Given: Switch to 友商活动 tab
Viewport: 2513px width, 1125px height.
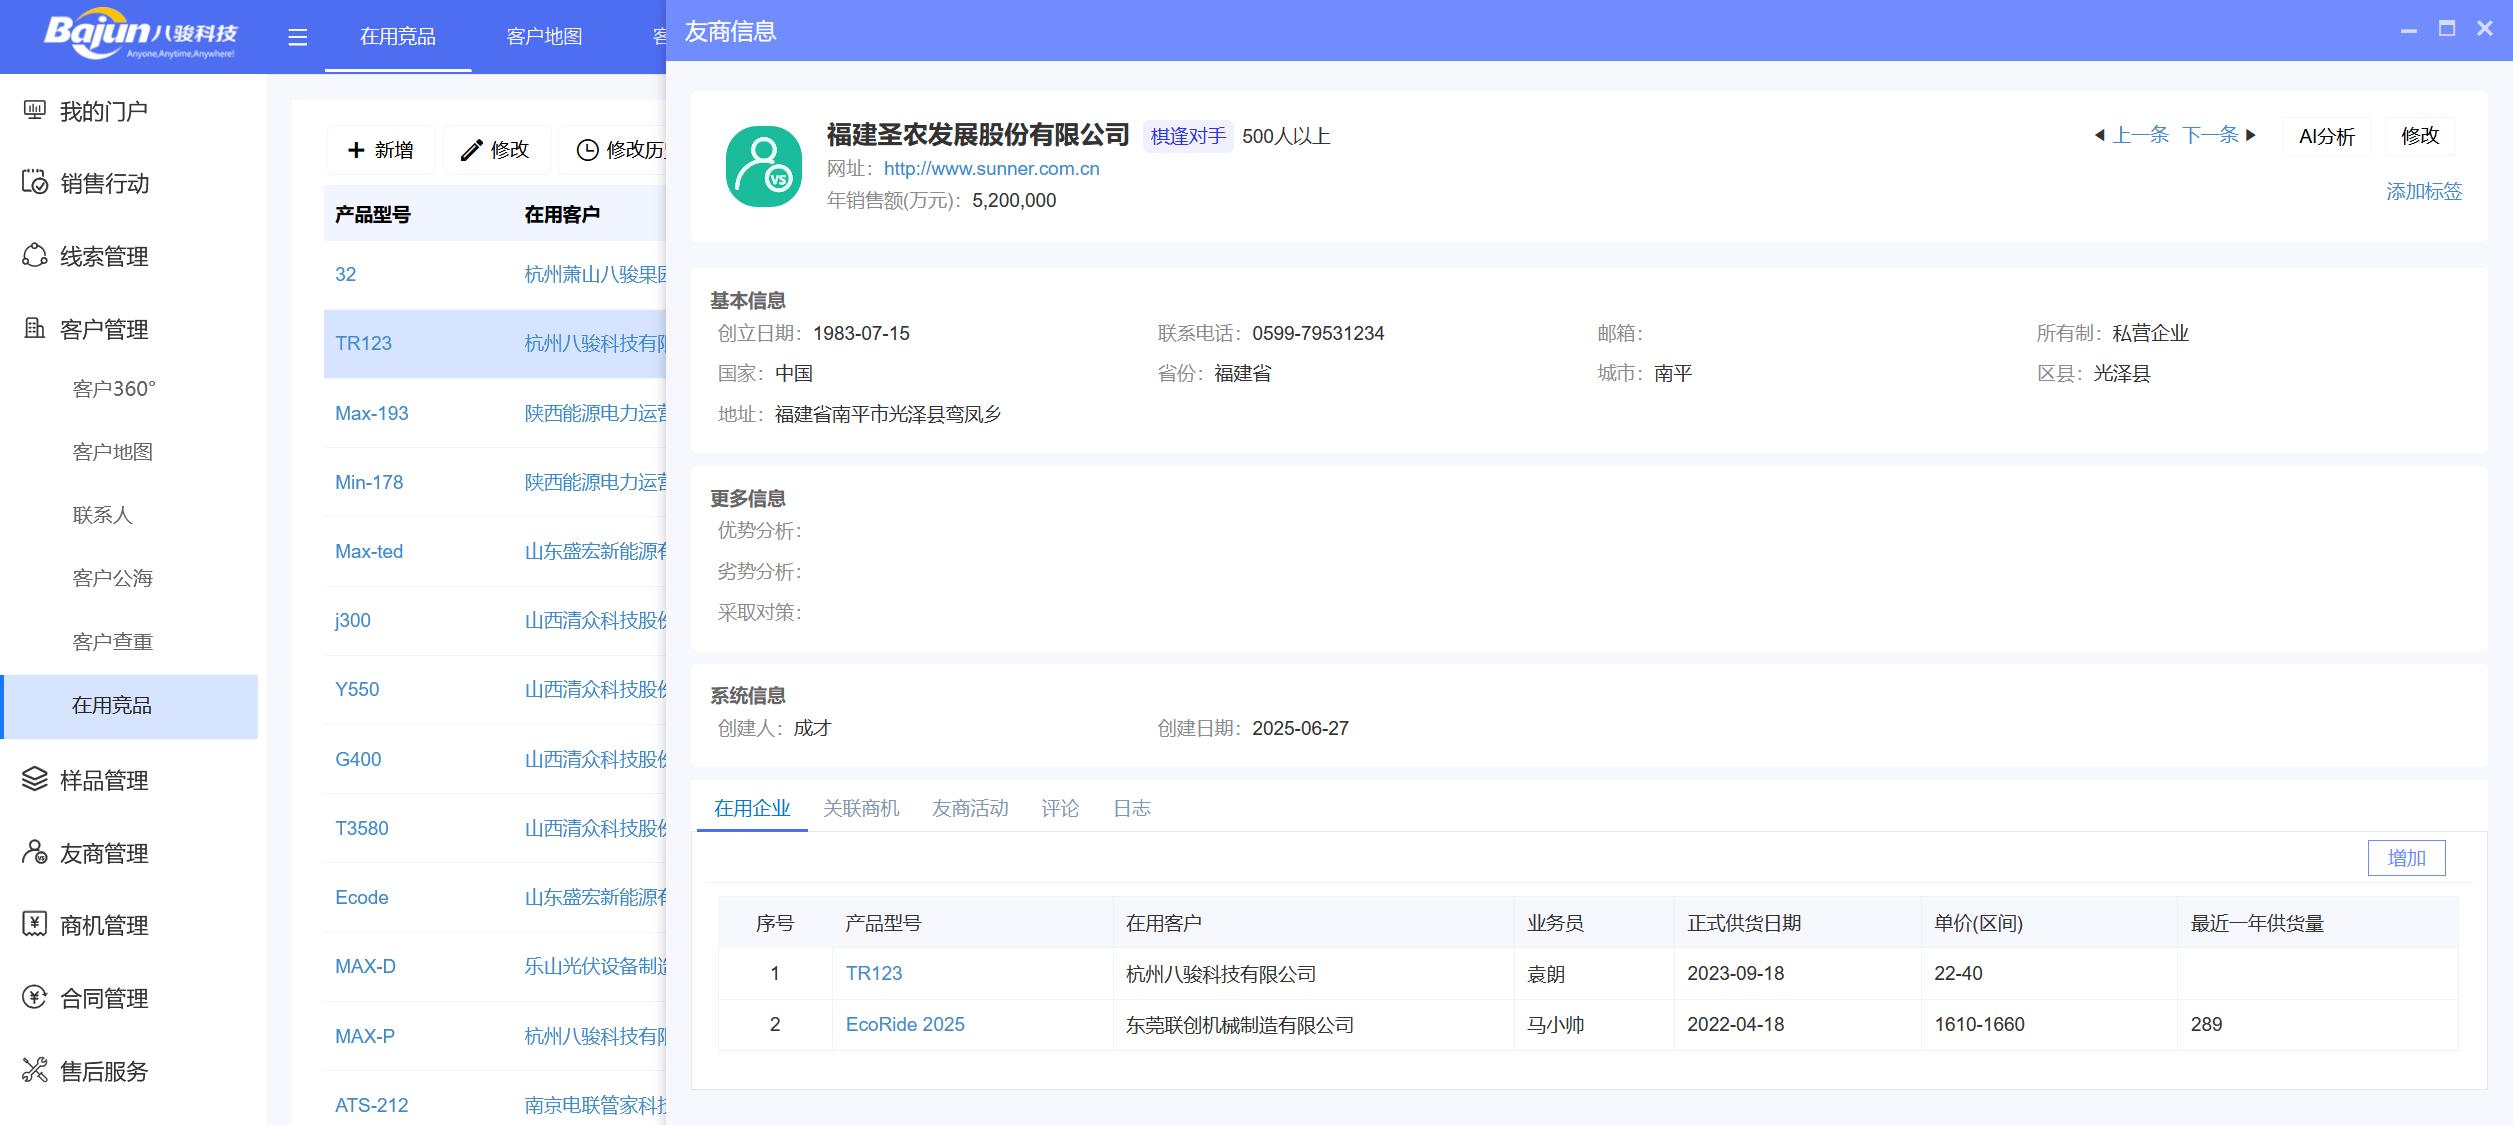Looking at the screenshot, I should tap(969, 808).
